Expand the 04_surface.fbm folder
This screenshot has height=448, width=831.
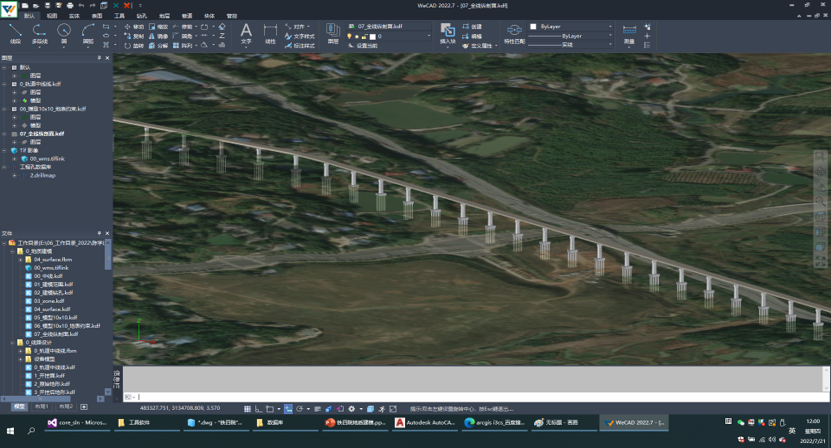[21, 260]
